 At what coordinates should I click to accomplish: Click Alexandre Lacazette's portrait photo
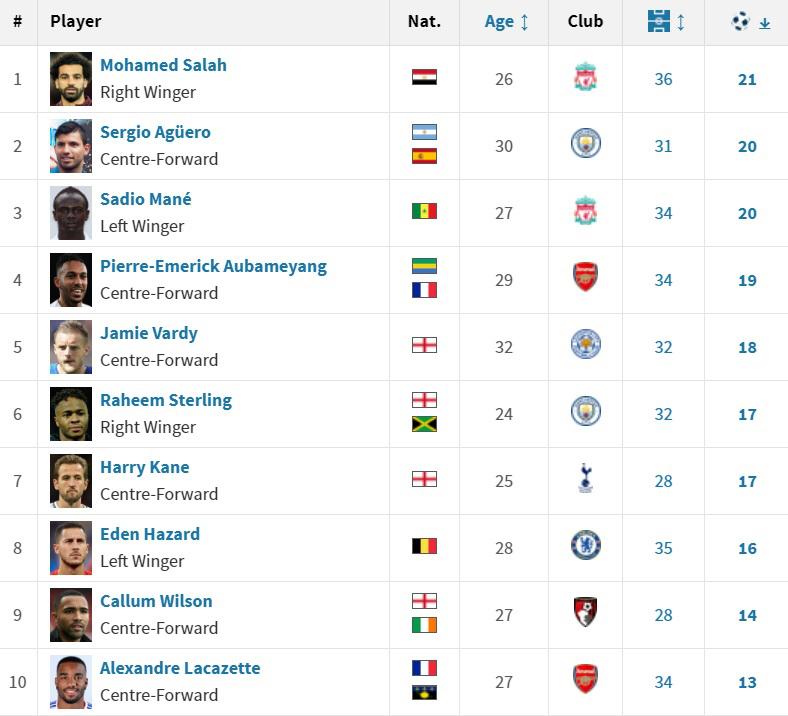tap(71, 682)
